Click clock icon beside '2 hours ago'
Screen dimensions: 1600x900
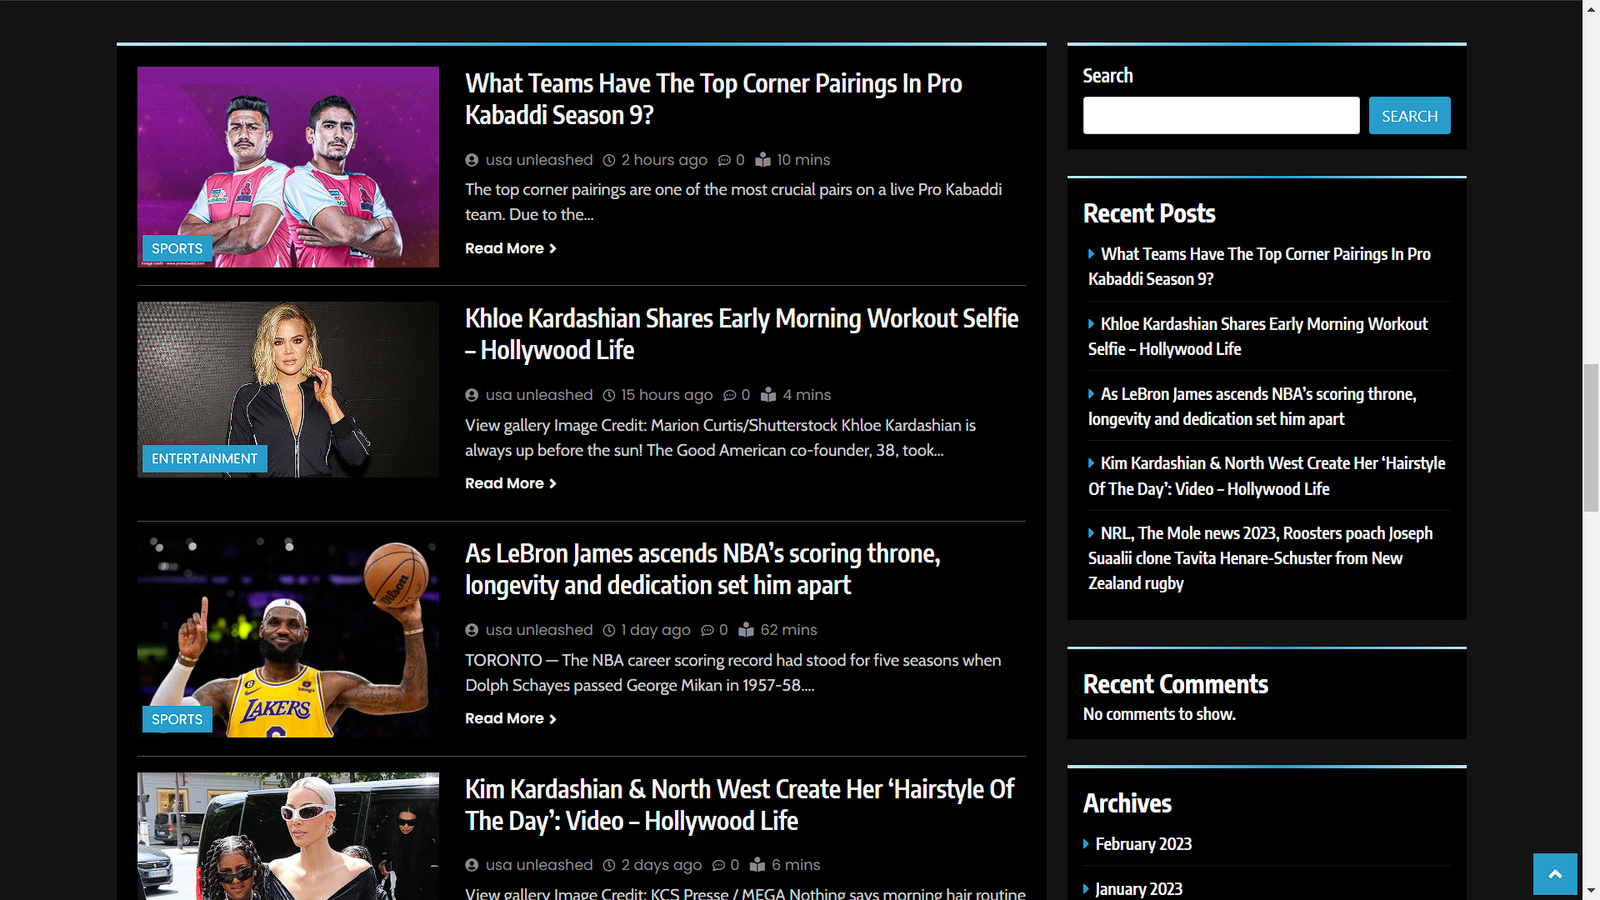coord(609,160)
